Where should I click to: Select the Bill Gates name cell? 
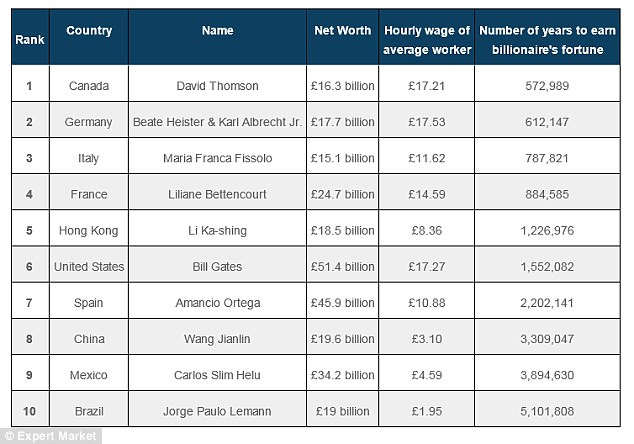218,266
